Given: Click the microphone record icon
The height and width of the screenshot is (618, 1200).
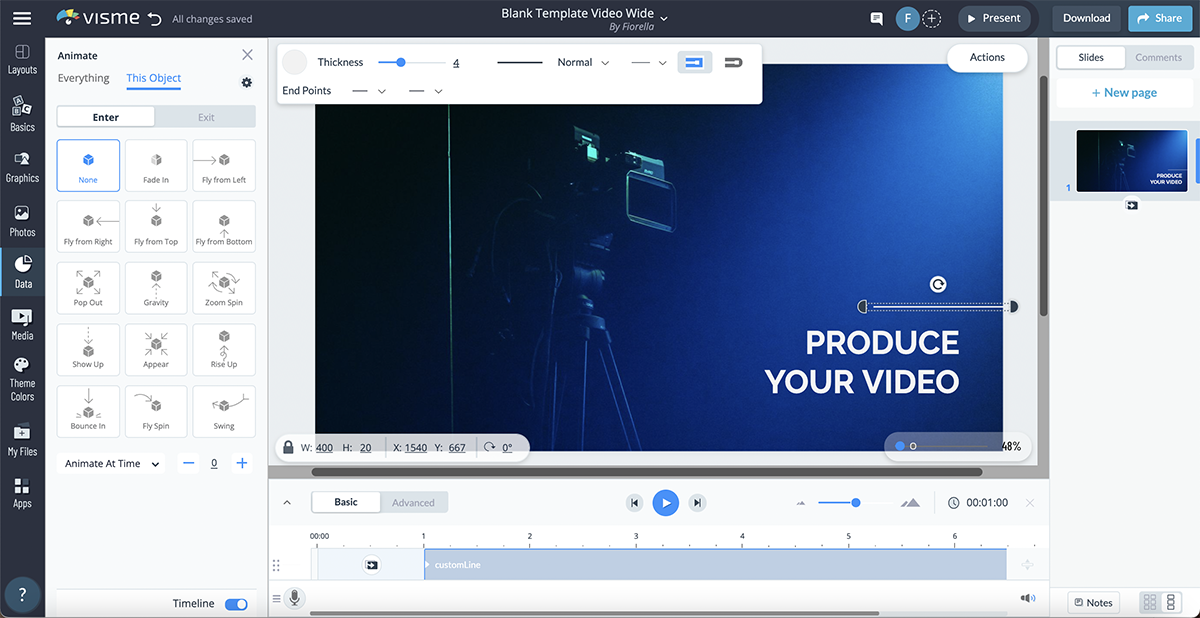Looking at the screenshot, I should [294, 598].
